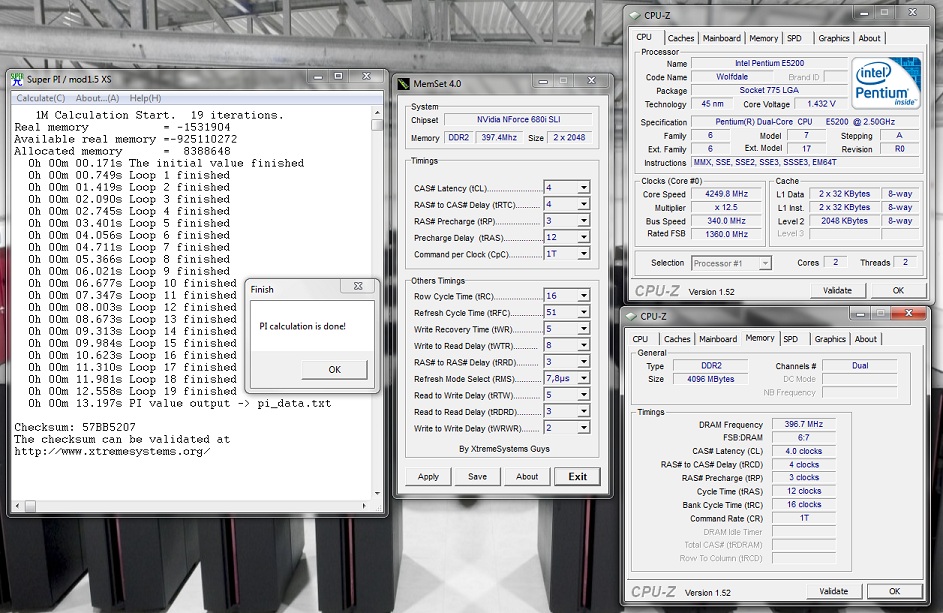Switch to Memory tab in upper CPU-Z window
The width and height of the screenshot is (943, 613).
tap(764, 38)
